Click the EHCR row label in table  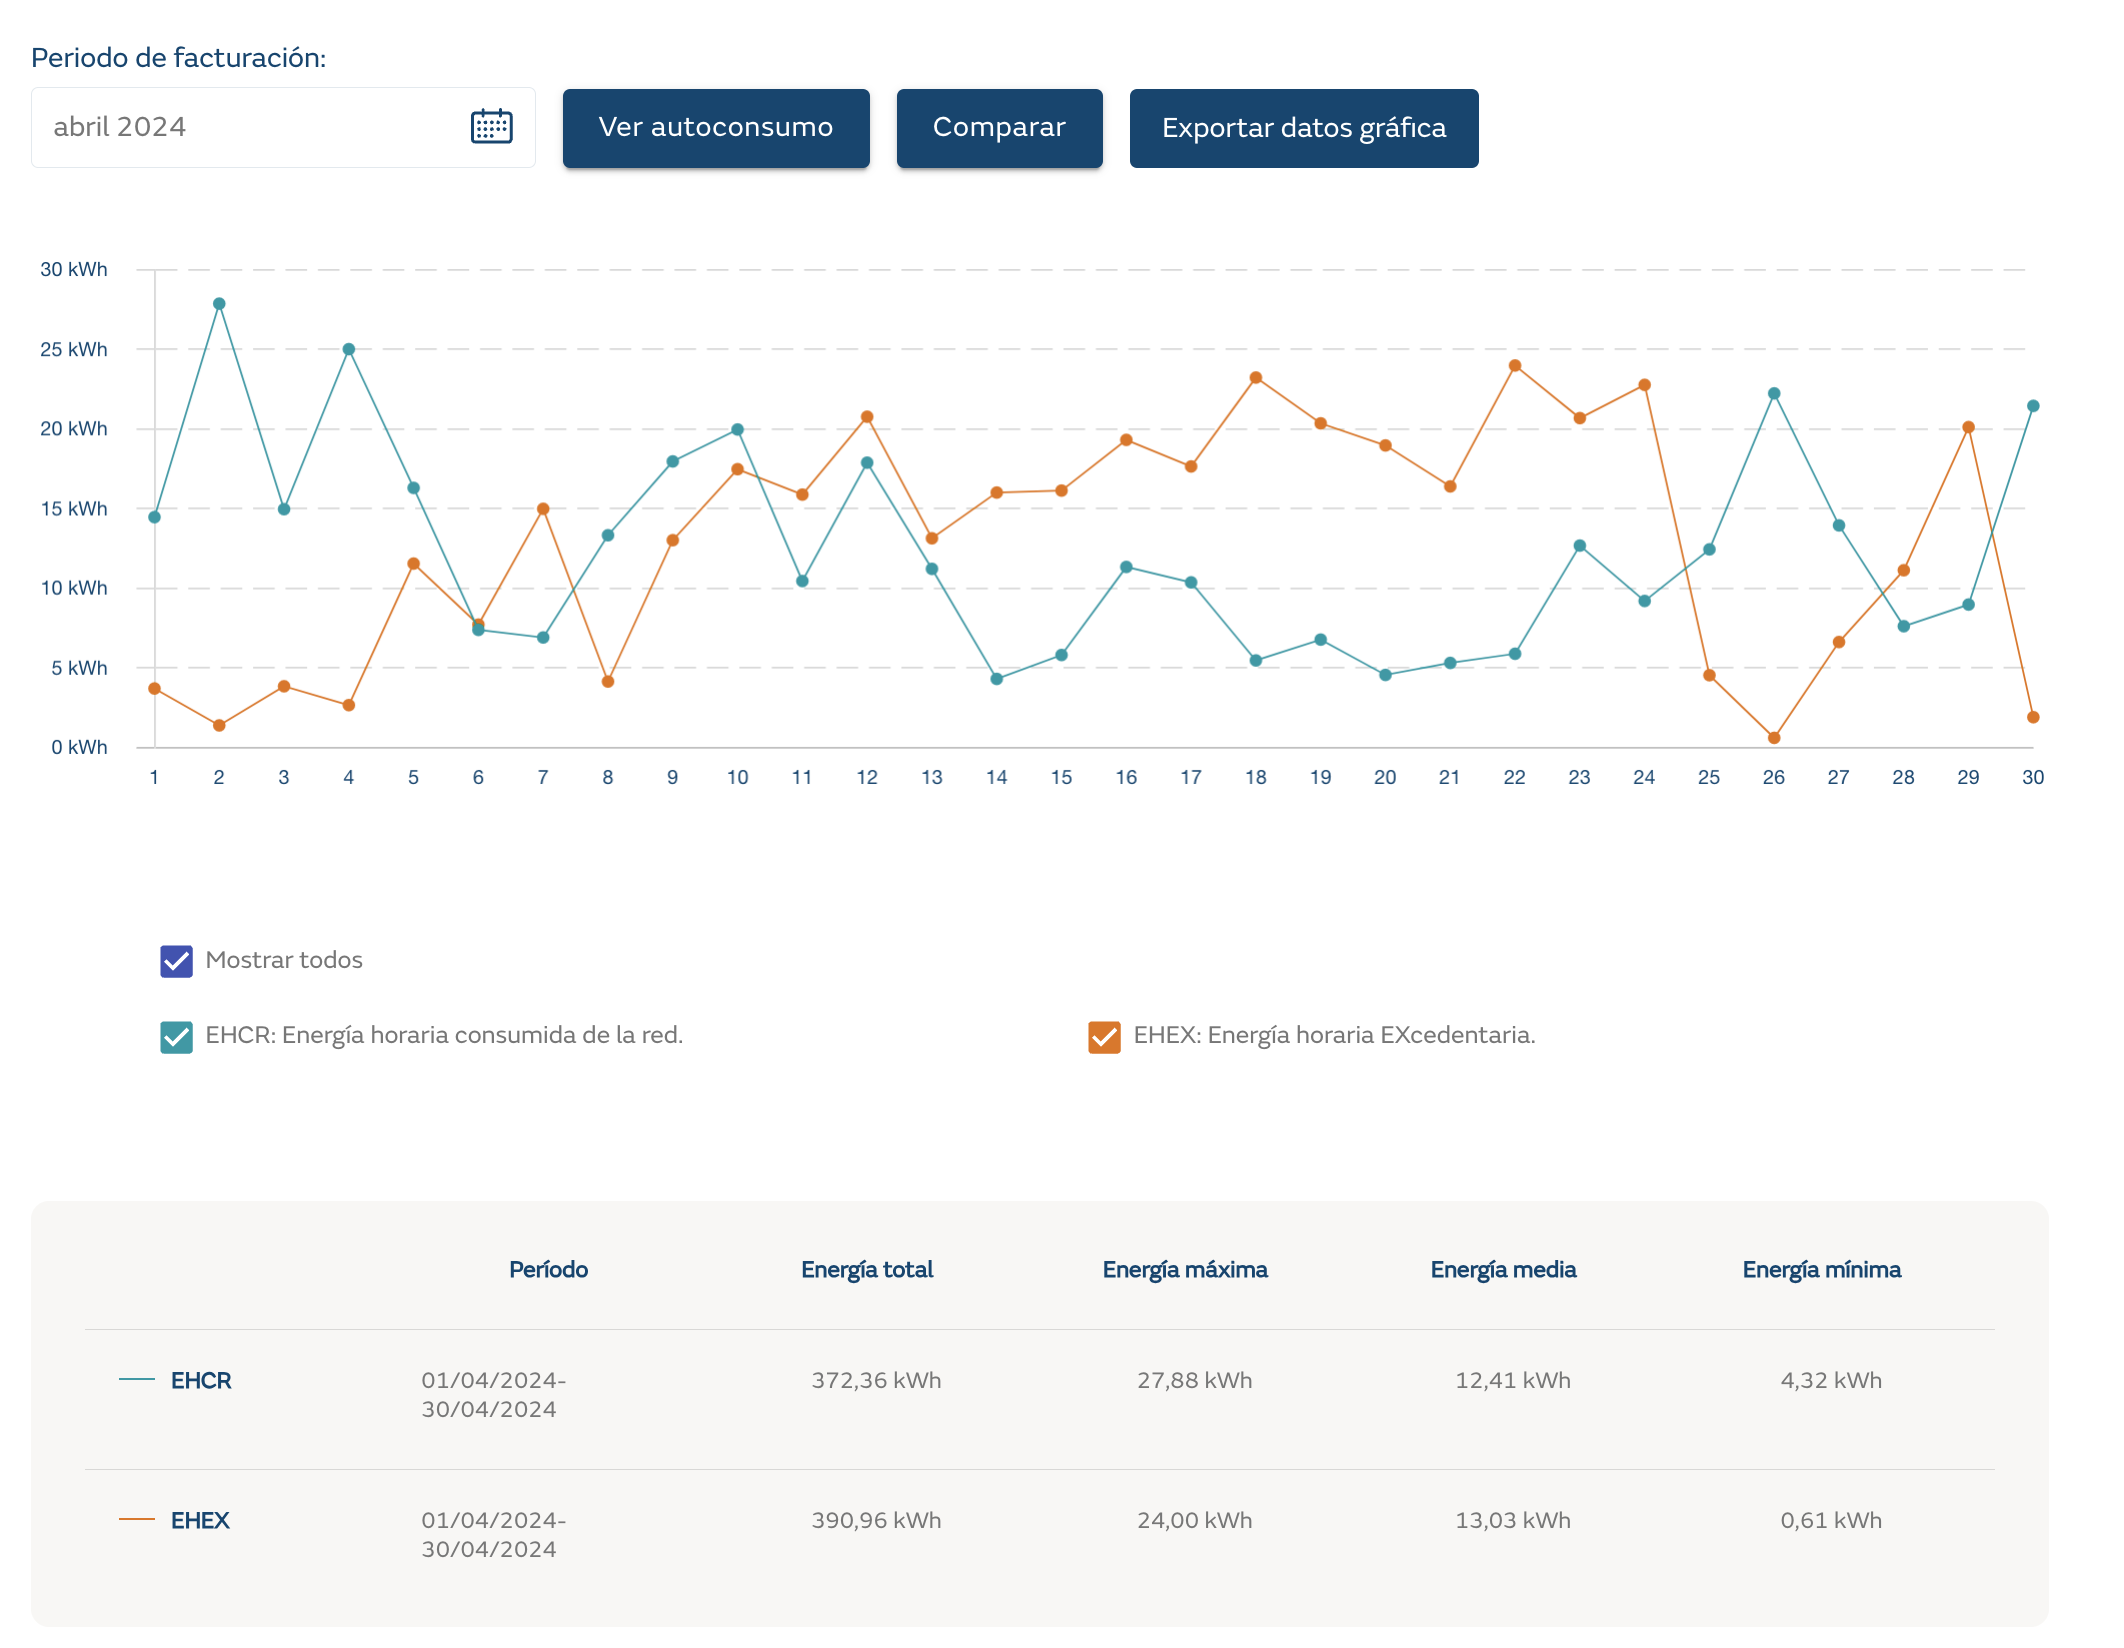(201, 1381)
